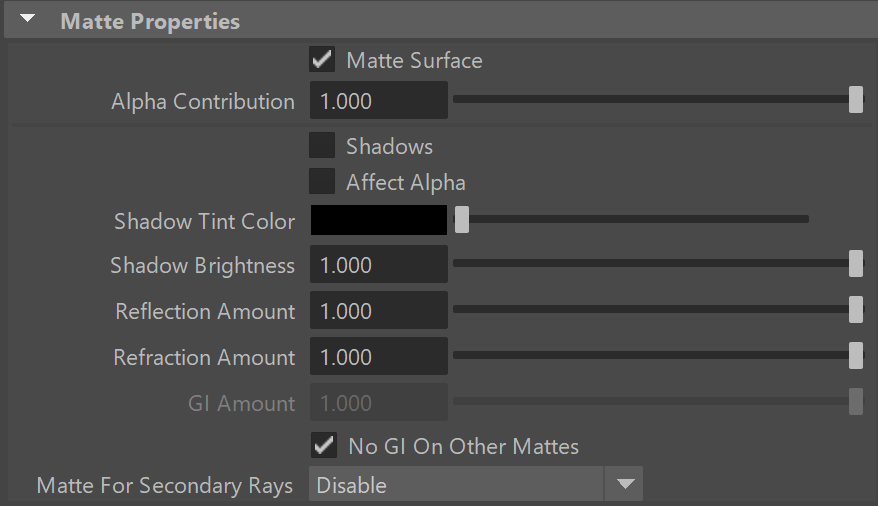Click the Shadow Brightness value field

379,264
